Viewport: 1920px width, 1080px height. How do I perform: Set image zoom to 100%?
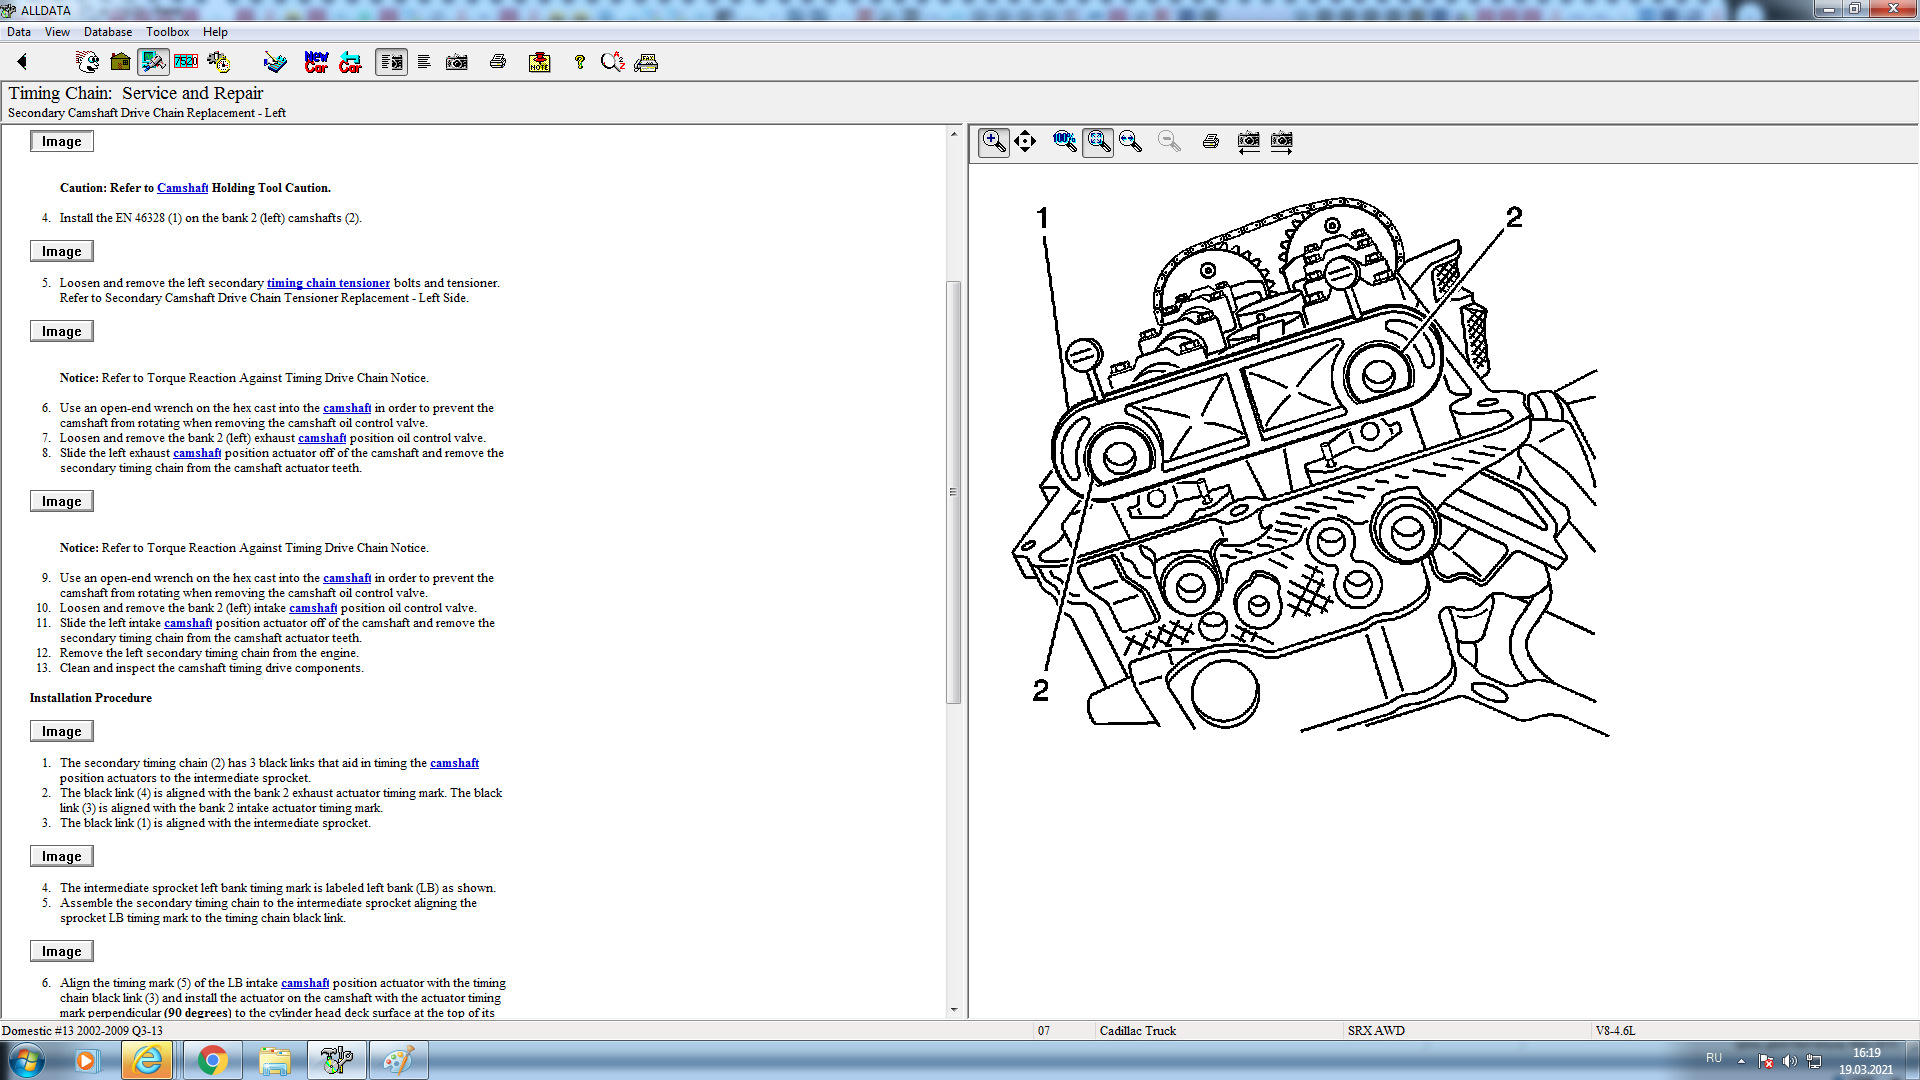pyautogui.click(x=1064, y=141)
